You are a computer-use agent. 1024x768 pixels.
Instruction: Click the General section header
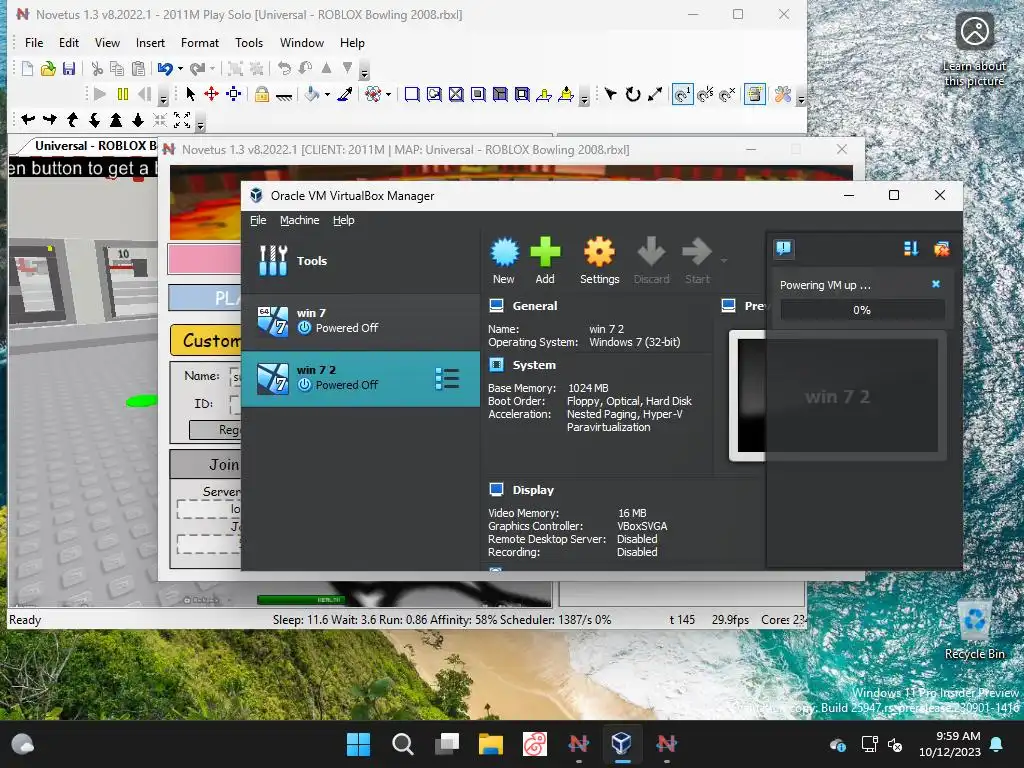point(535,306)
